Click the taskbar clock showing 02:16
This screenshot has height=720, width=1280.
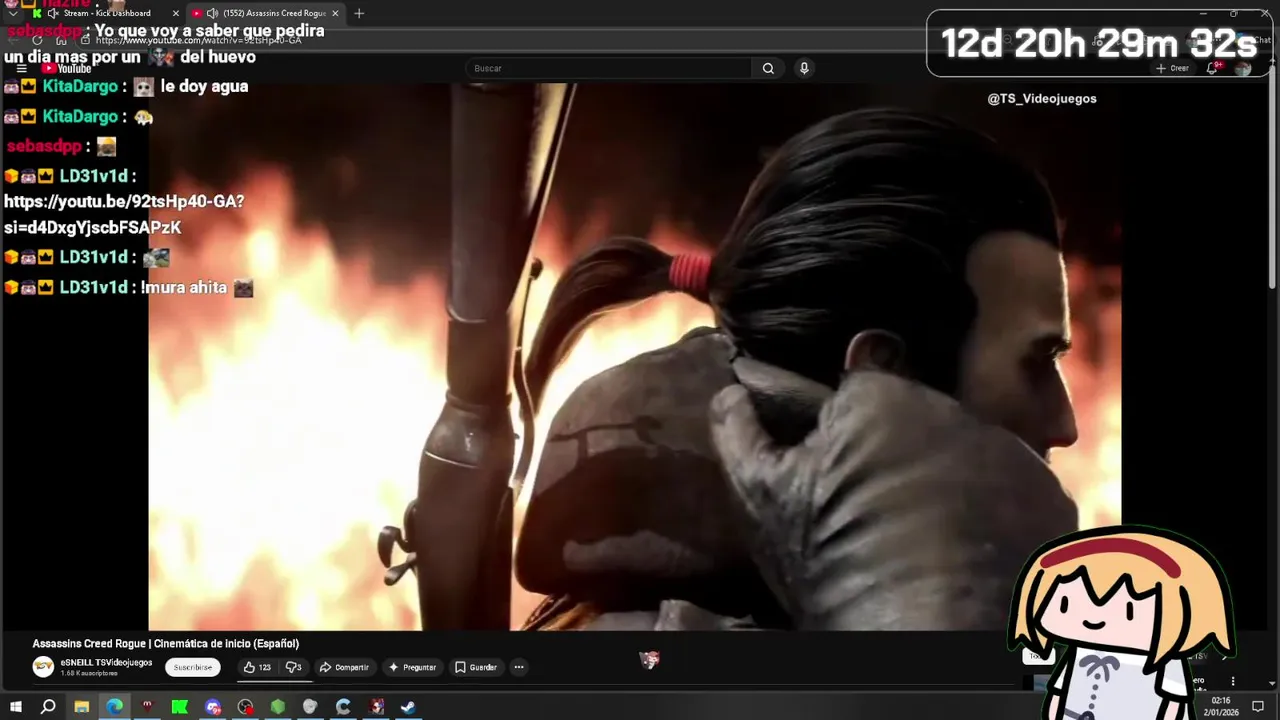(x=1220, y=707)
